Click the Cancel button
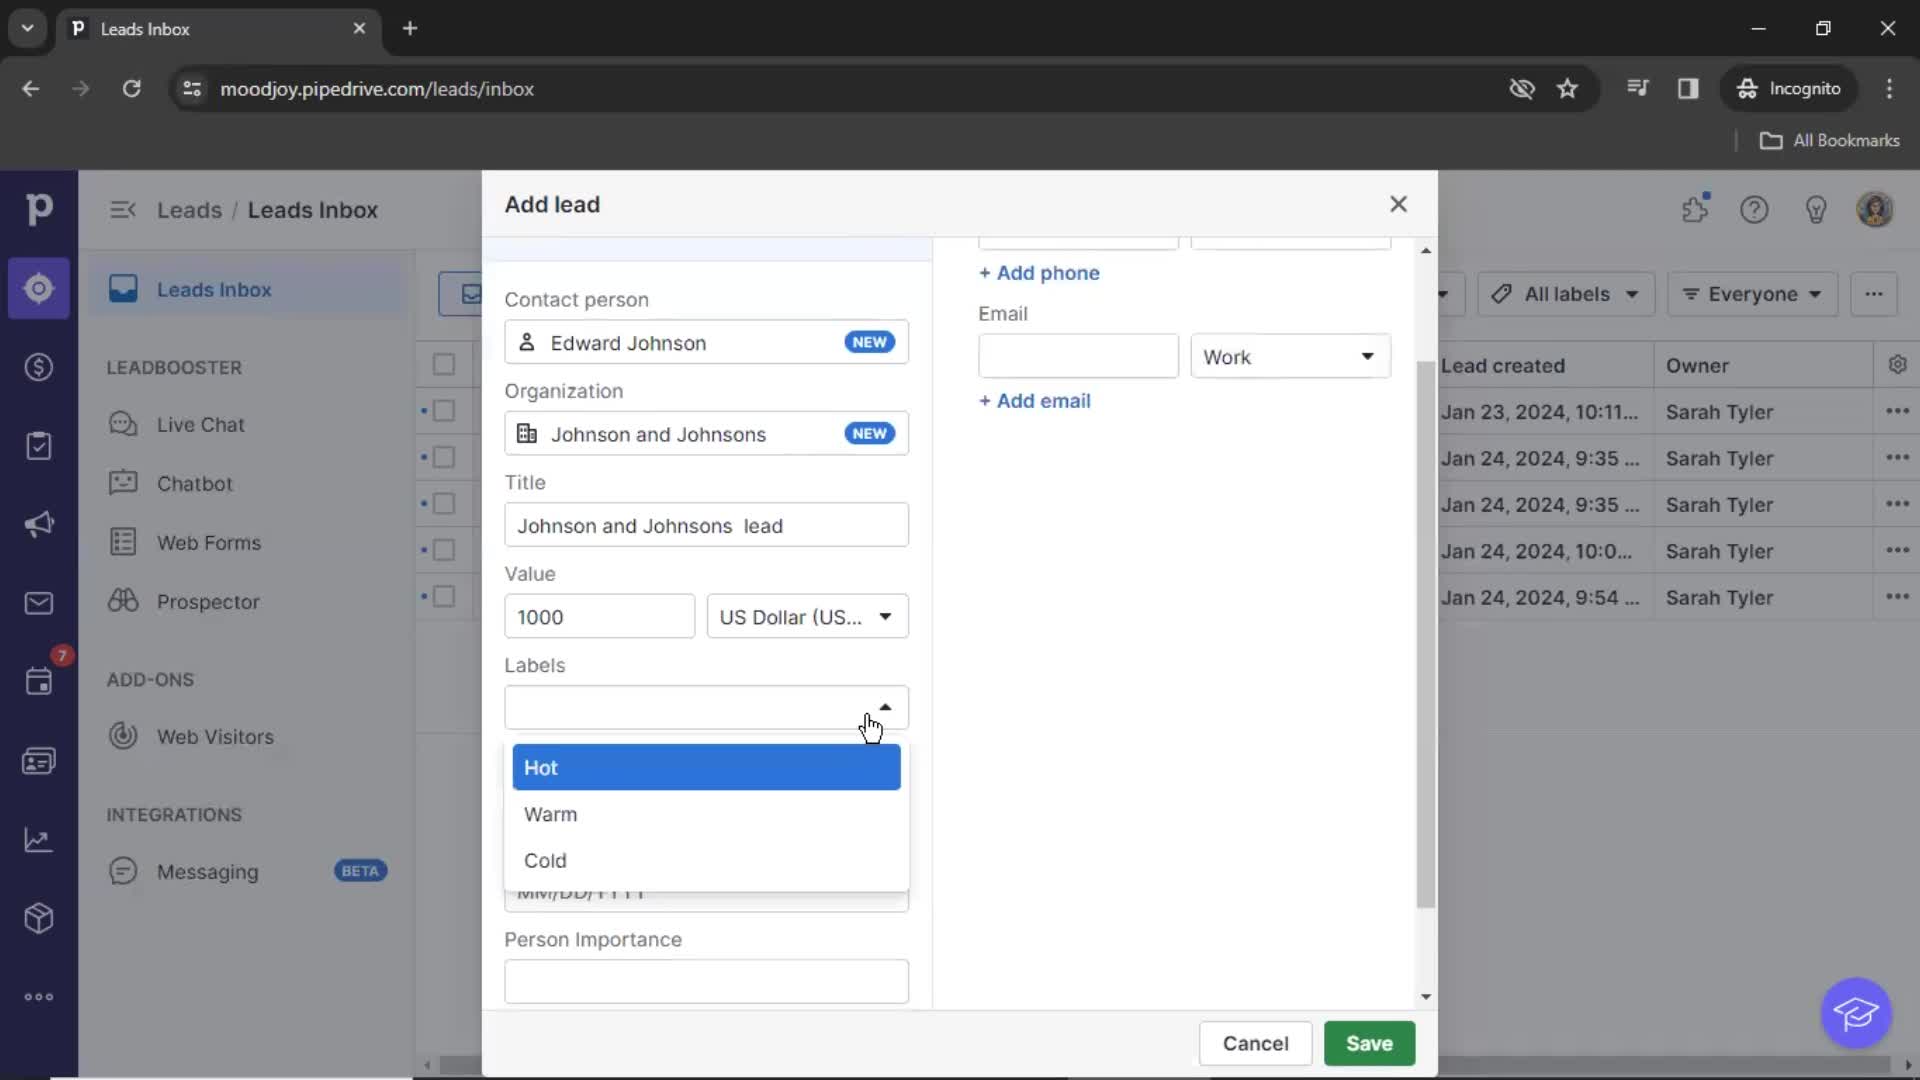The height and width of the screenshot is (1080, 1920). [1254, 1043]
